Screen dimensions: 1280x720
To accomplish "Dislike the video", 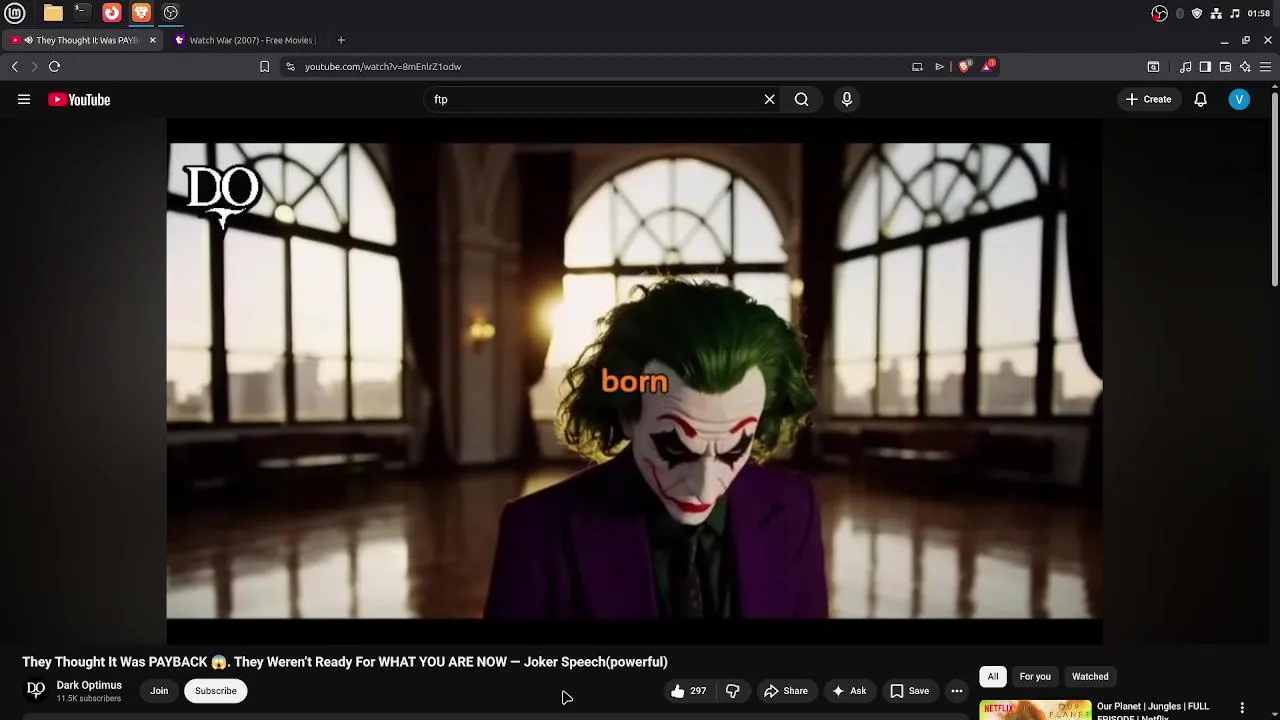I will (732, 691).
